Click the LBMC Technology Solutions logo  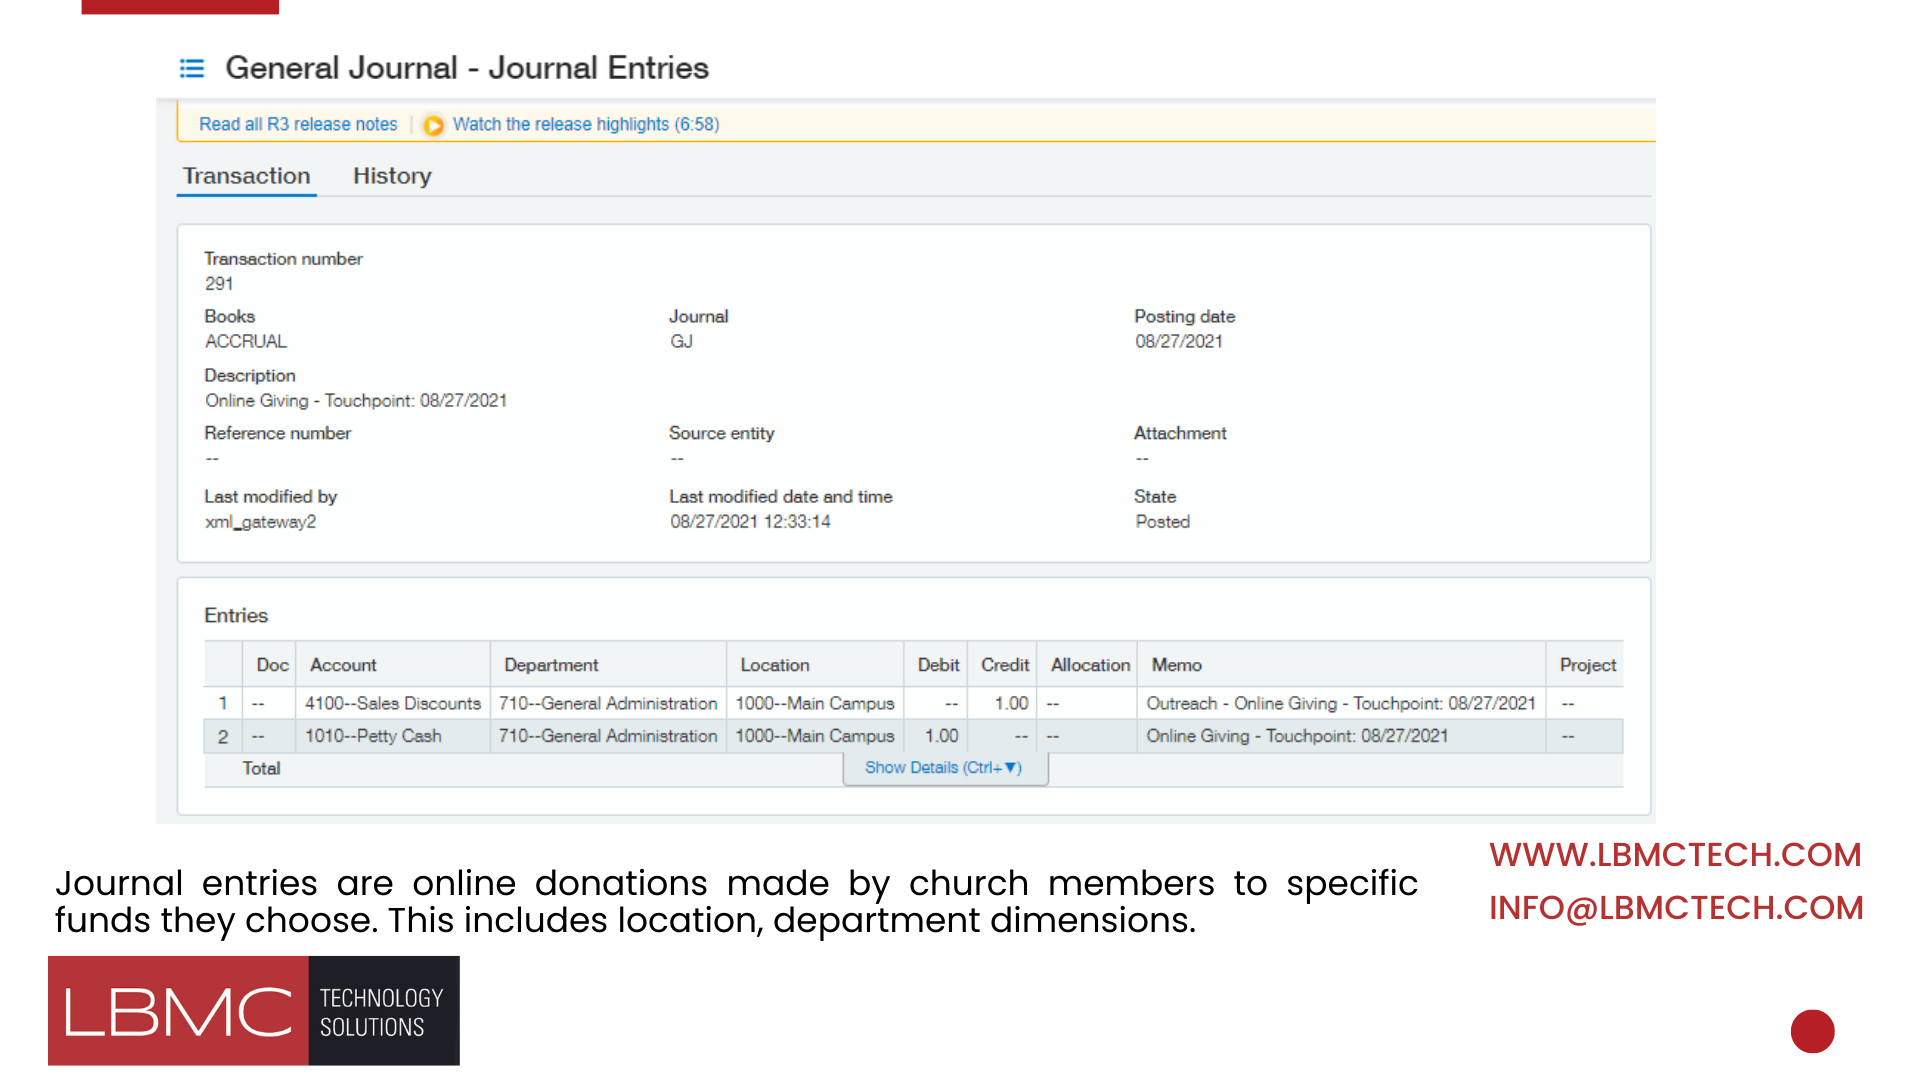pyautogui.click(x=254, y=1010)
